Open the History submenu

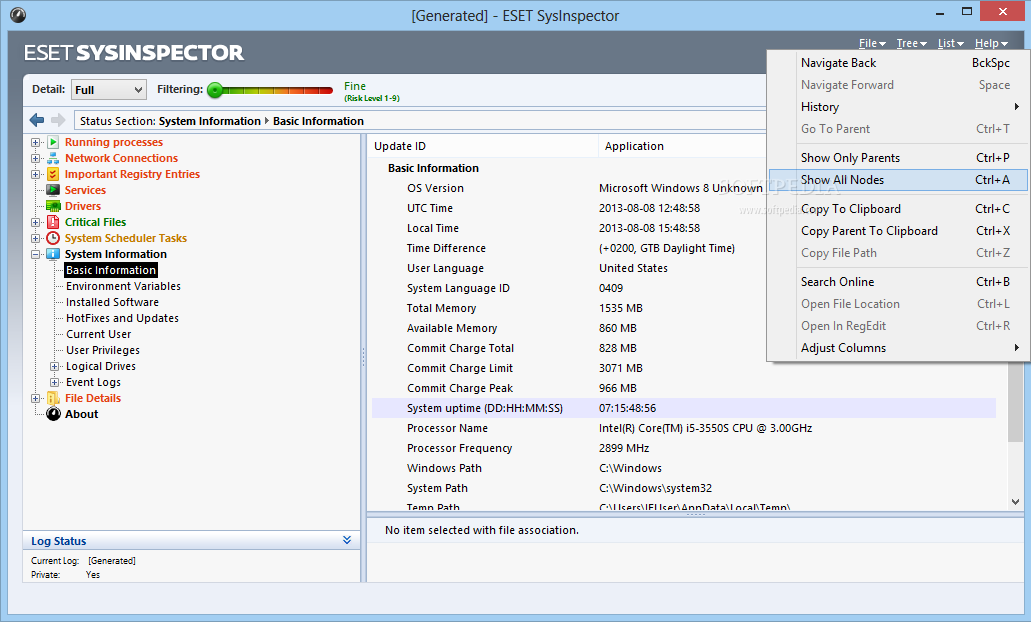(x=898, y=107)
